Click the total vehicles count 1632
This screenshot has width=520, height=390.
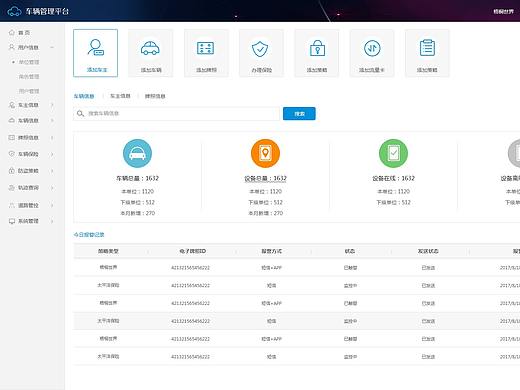tap(137, 178)
